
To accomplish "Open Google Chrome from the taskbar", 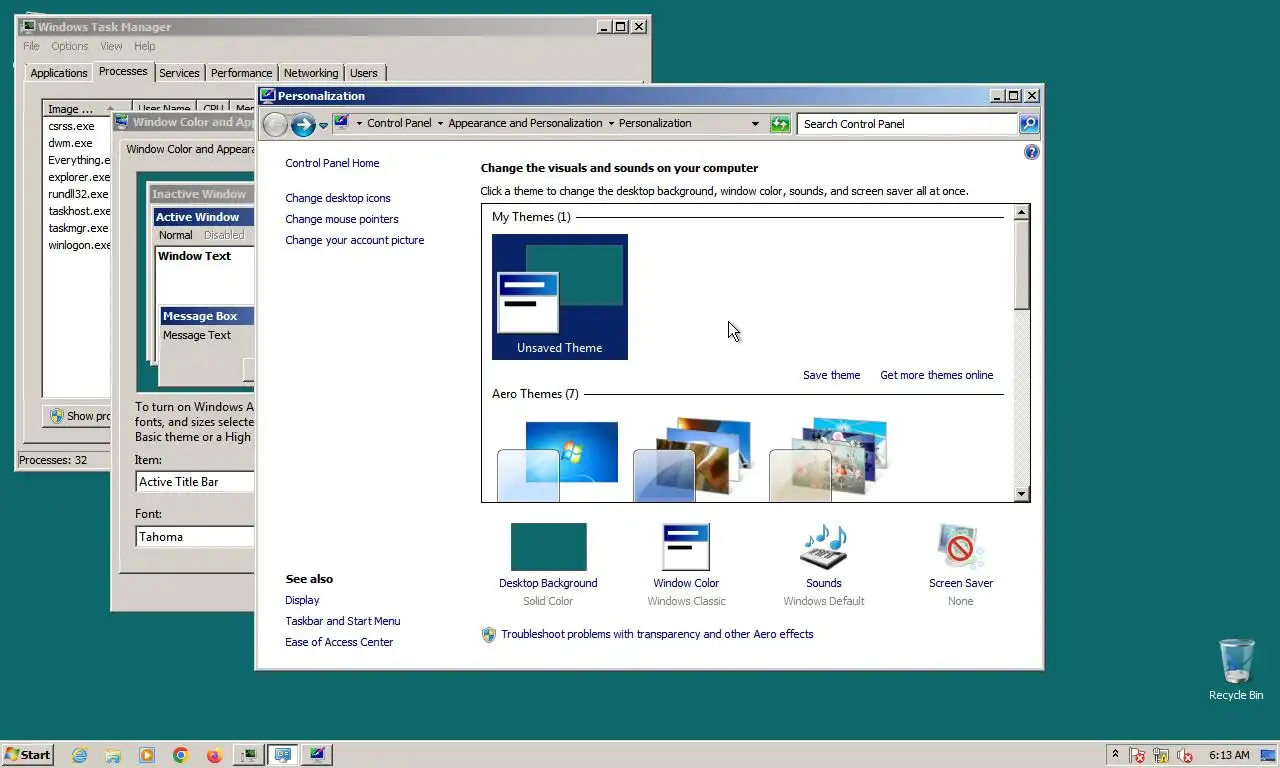I will (x=180, y=755).
